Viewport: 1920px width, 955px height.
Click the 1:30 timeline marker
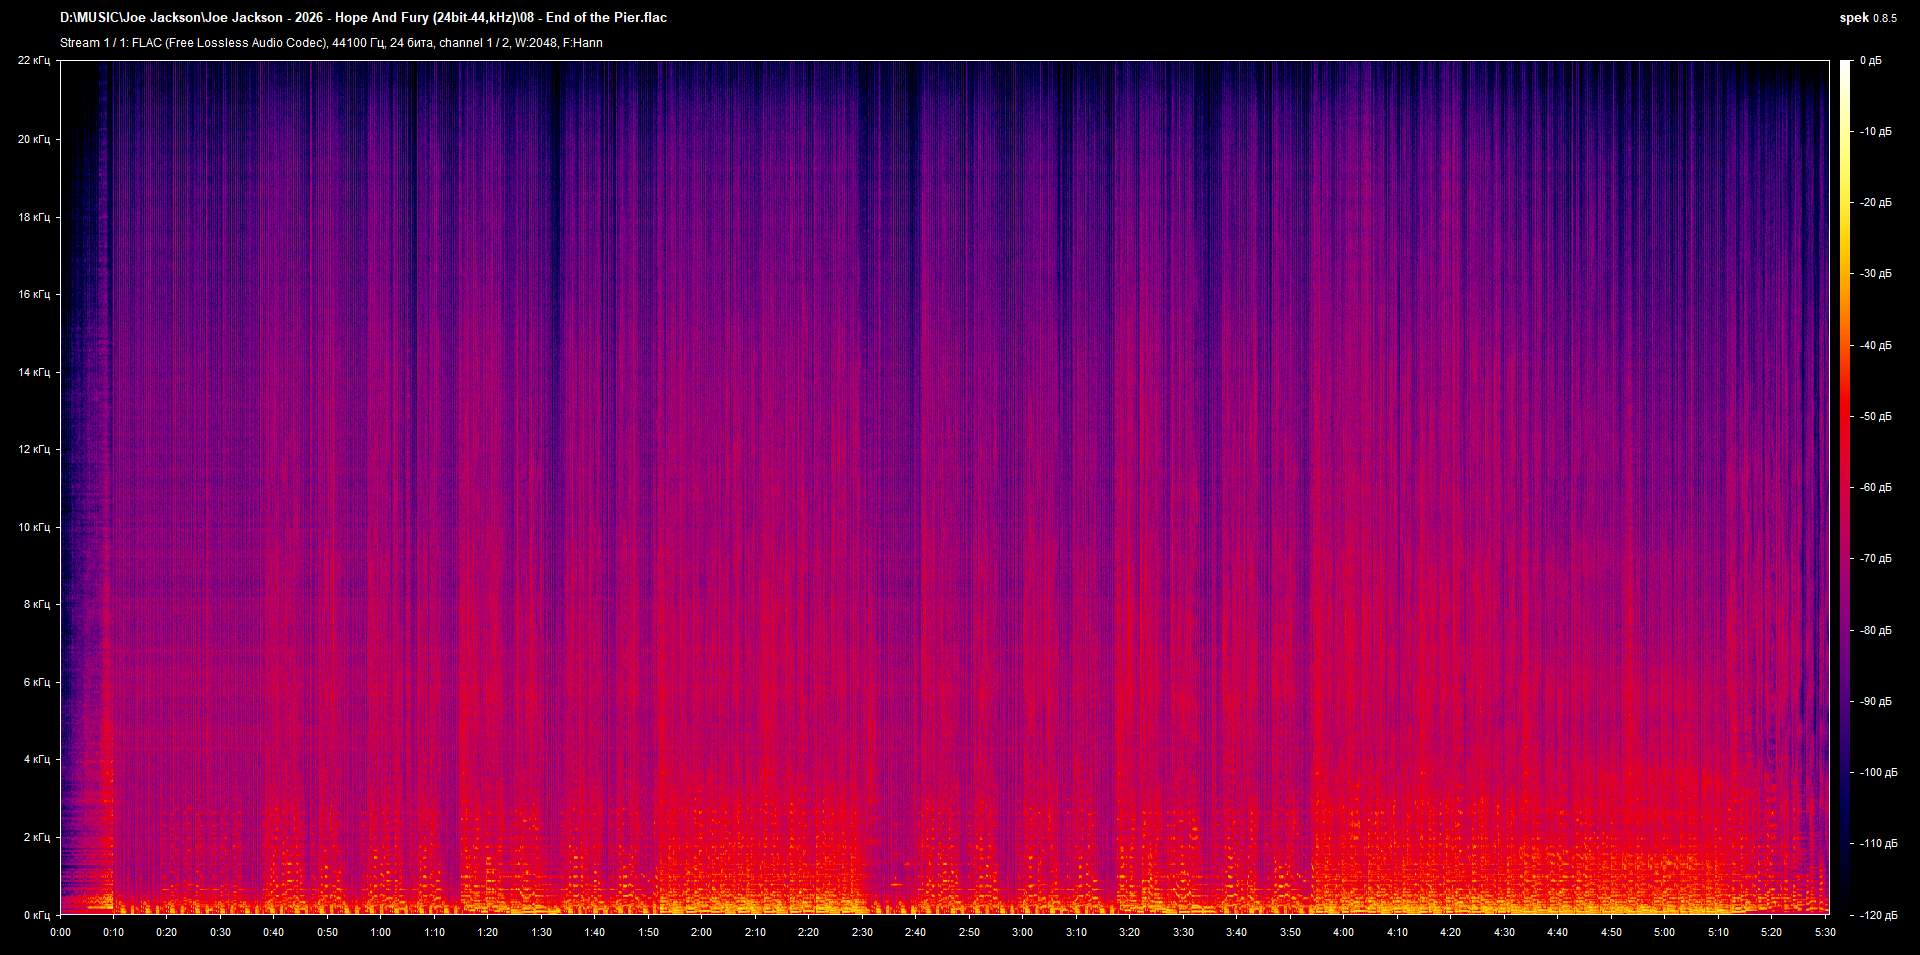(x=541, y=932)
